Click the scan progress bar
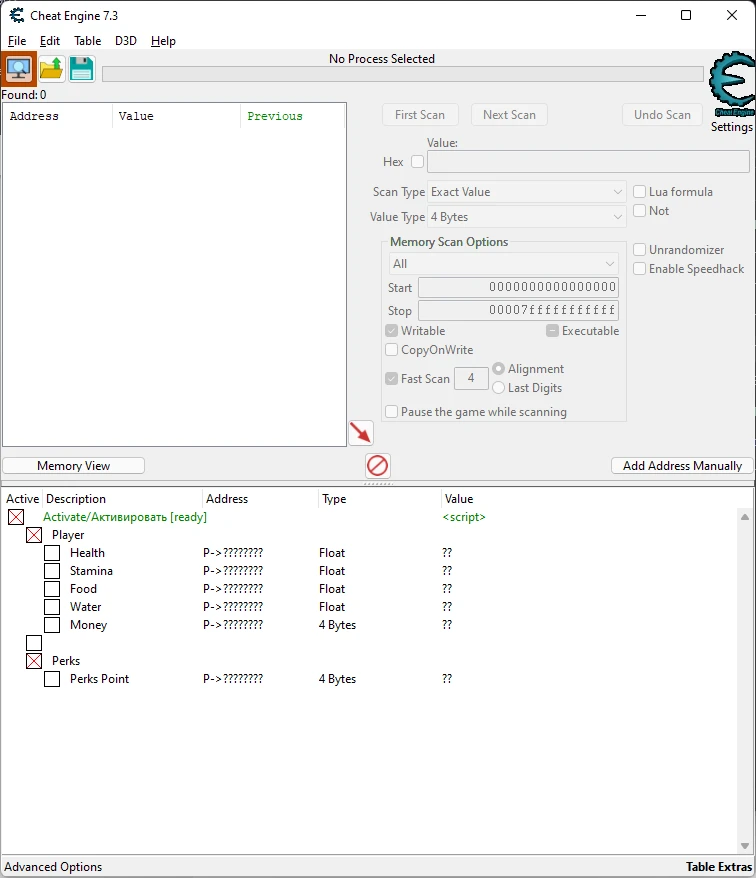The width and height of the screenshot is (756, 878). (403, 74)
